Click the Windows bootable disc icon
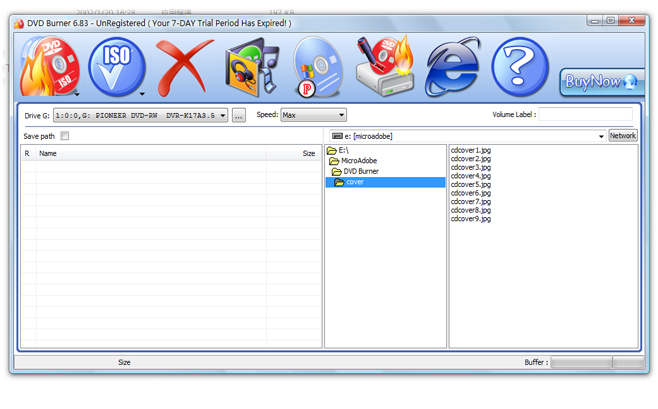This screenshot has width=658, height=409. point(318,67)
